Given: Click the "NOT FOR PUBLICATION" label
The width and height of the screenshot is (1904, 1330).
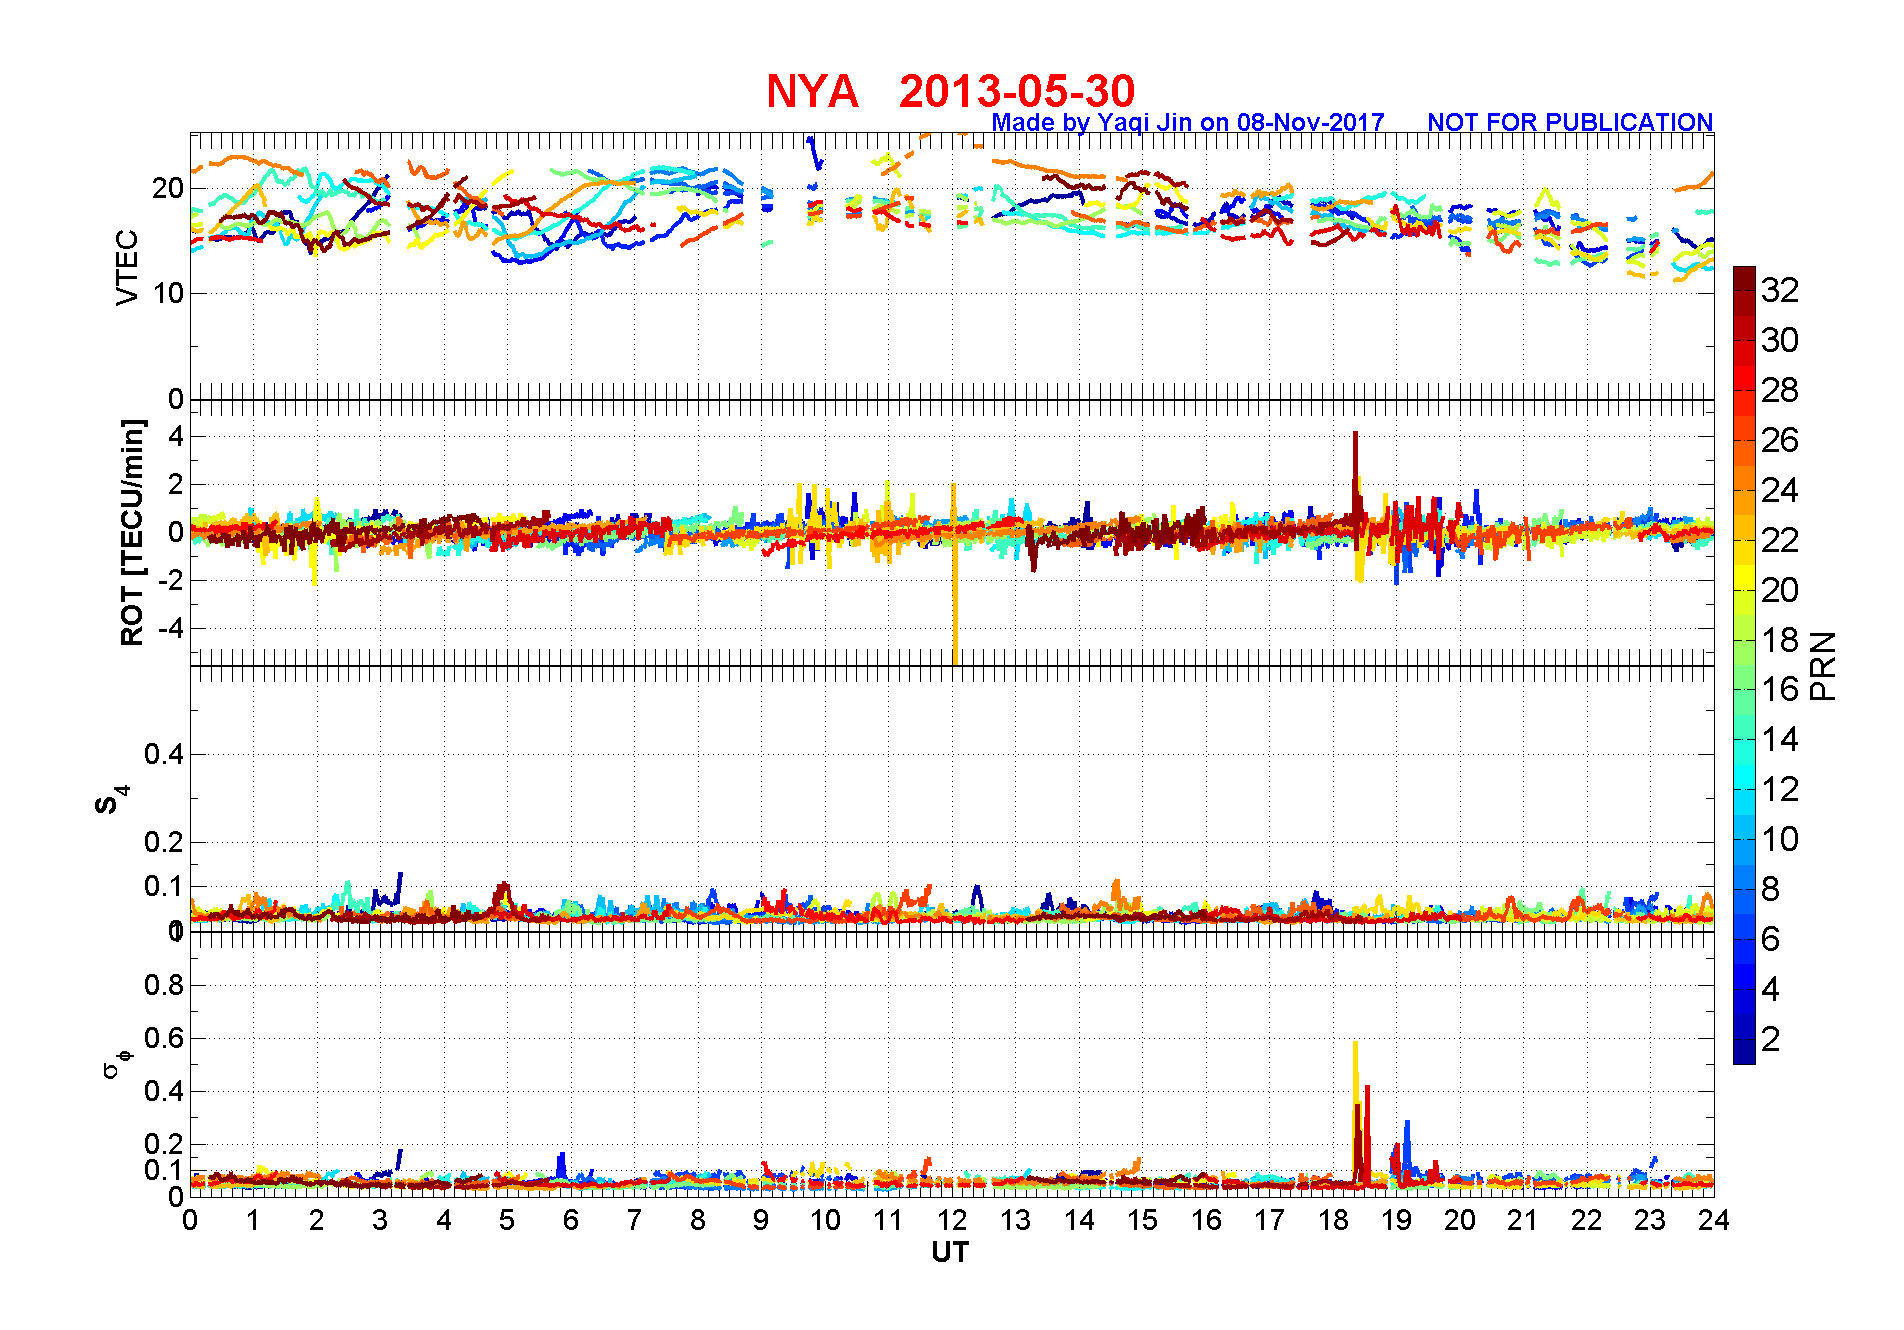Looking at the screenshot, I should point(1570,122).
